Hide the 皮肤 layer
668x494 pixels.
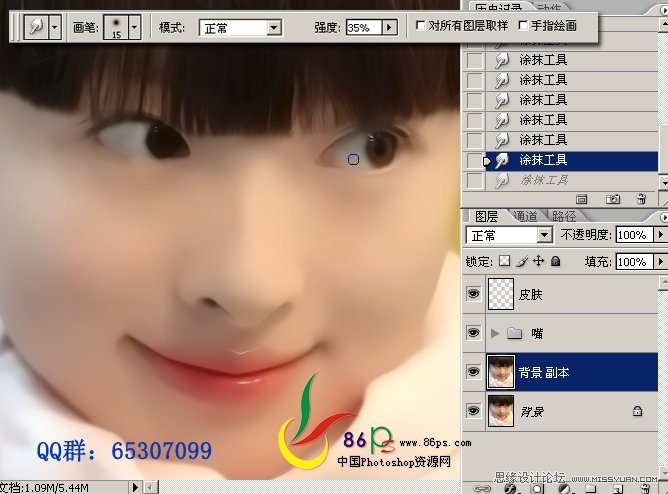[x=473, y=294]
